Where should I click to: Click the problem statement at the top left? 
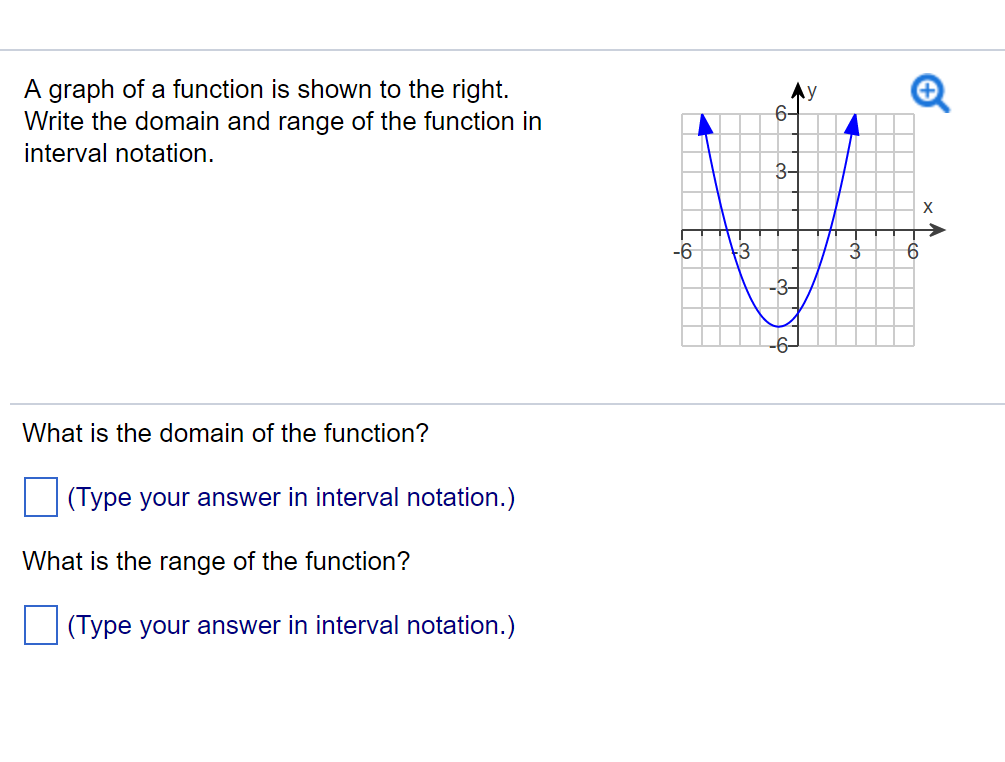(x=283, y=121)
